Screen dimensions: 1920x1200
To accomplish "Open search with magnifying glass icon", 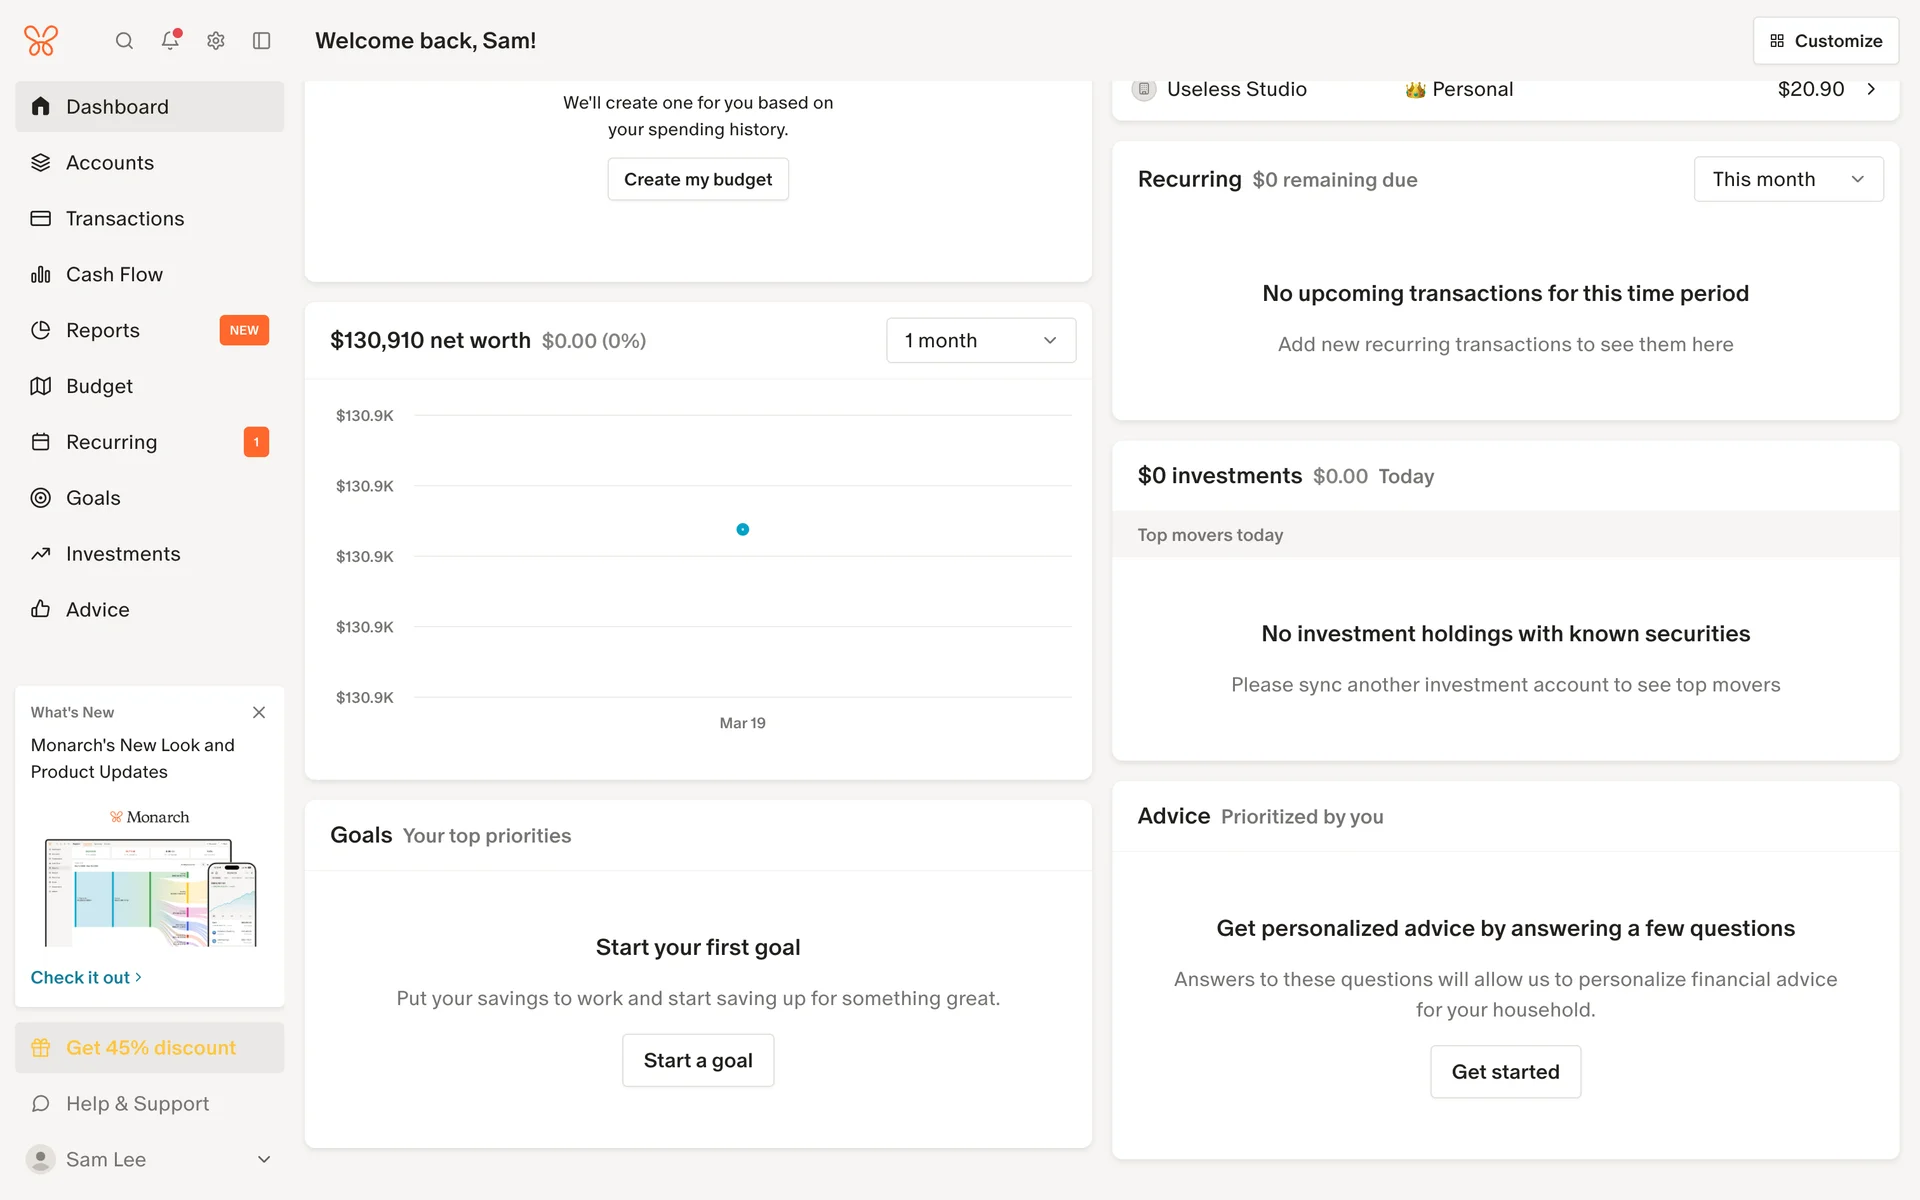I will pos(124,40).
